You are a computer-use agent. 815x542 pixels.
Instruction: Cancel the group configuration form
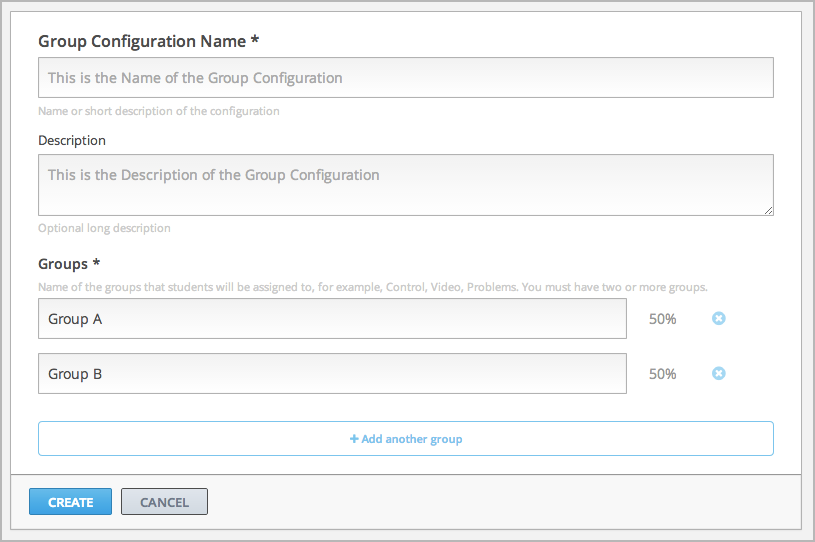click(164, 502)
